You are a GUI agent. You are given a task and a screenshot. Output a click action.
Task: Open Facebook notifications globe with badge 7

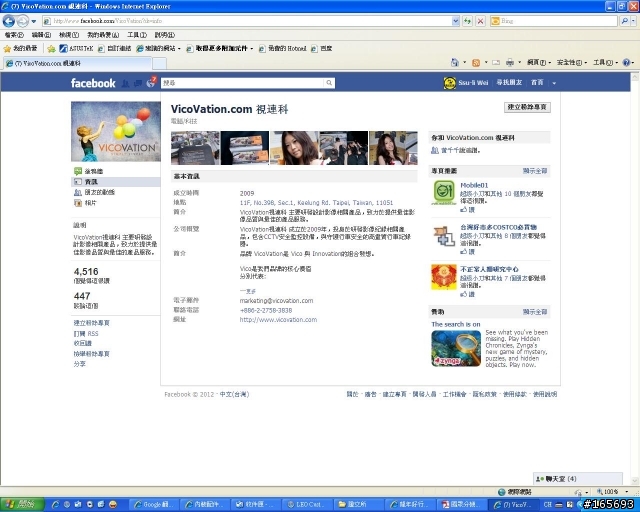pyautogui.click(x=151, y=82)
